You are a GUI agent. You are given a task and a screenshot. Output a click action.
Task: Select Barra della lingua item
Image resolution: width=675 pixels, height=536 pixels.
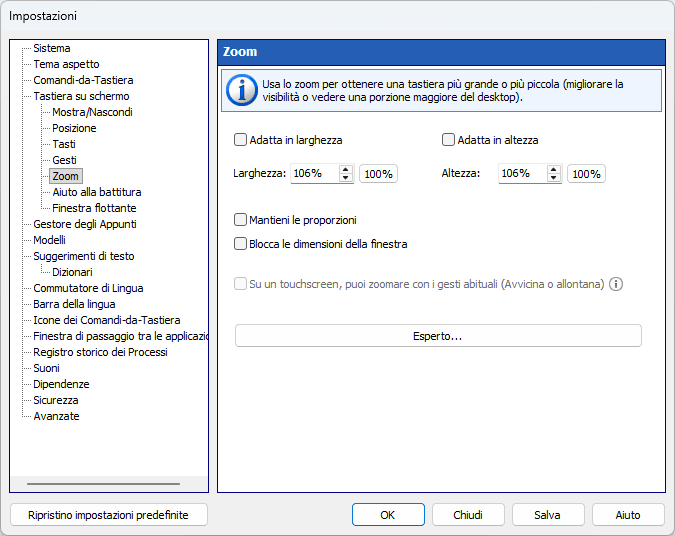coord(74,304)
